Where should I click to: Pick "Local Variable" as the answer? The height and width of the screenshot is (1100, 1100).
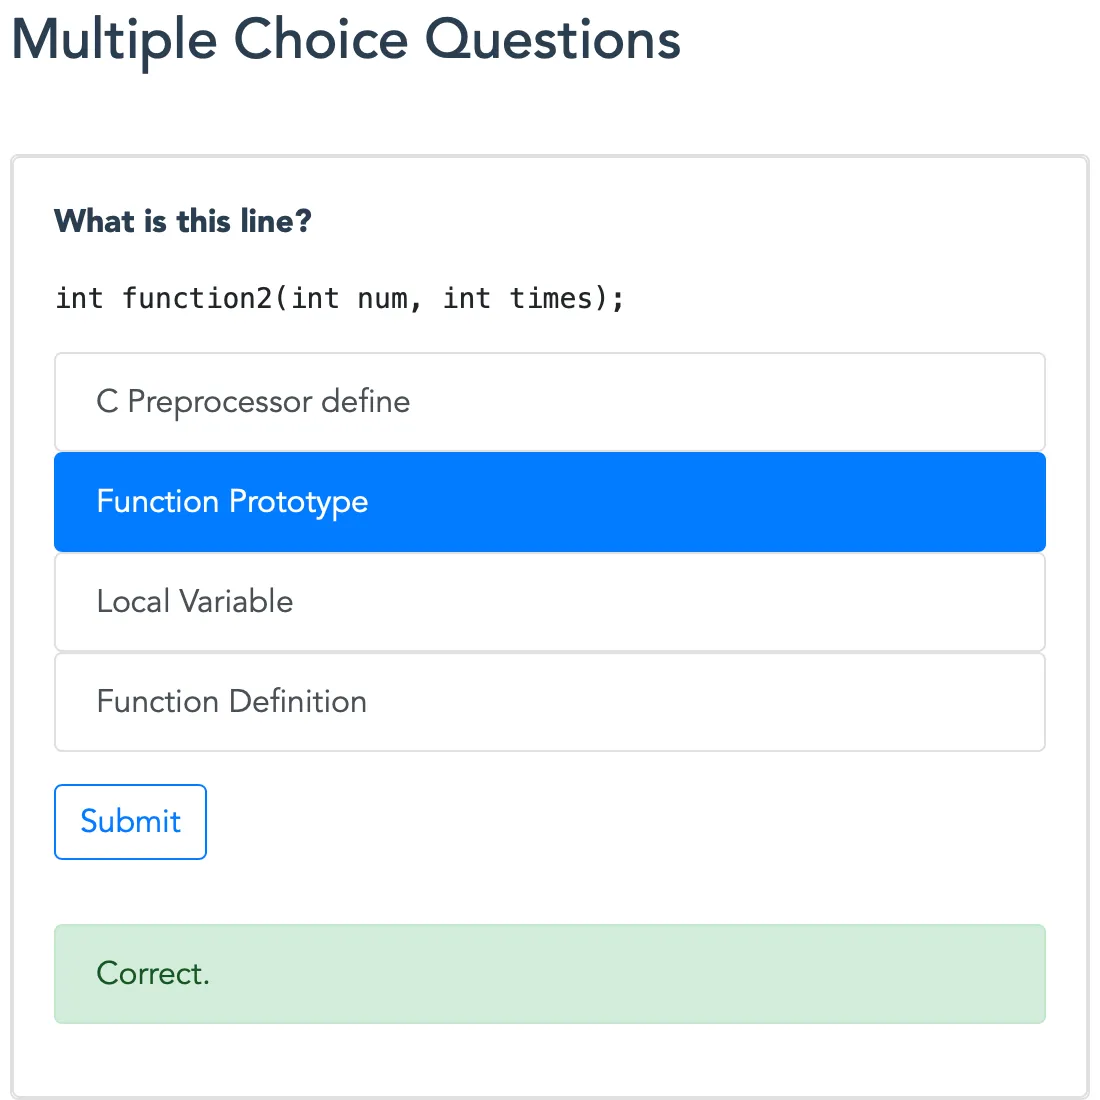[549, 602]
